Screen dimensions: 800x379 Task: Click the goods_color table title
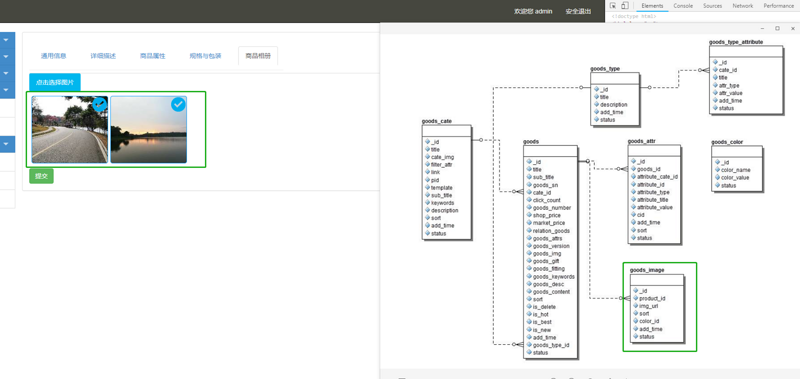tap(727, 142)
